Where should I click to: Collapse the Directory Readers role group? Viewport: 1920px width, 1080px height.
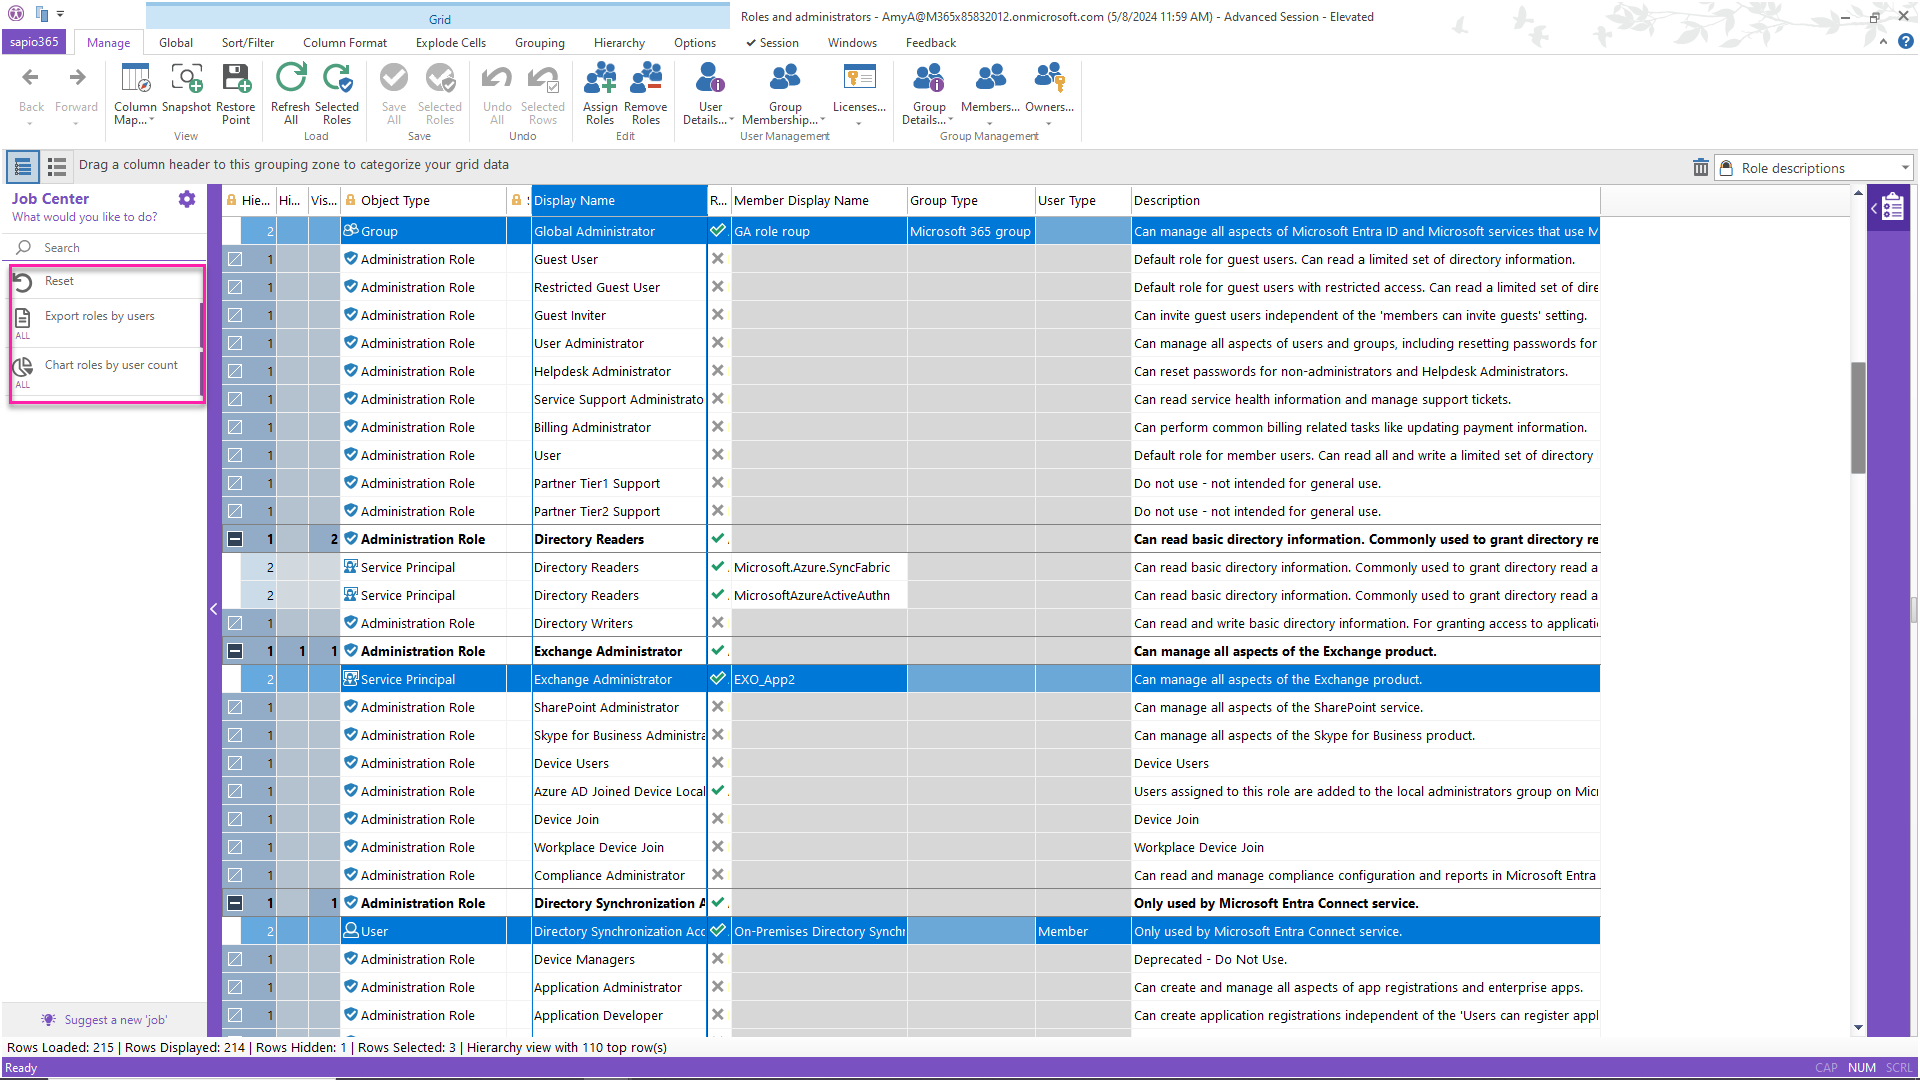[x=235, y=539]
